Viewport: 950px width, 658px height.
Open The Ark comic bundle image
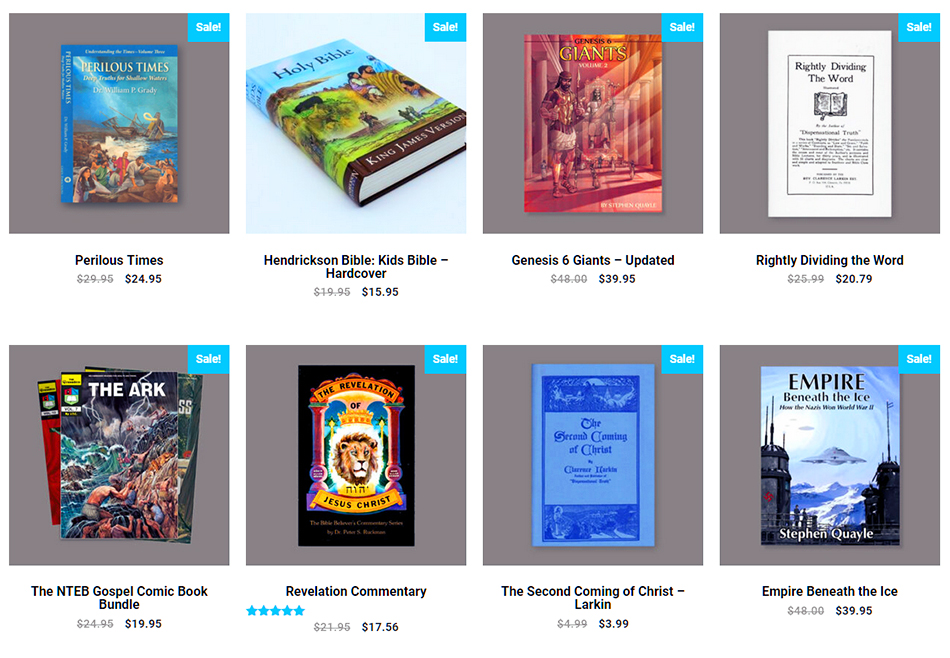(x=119, y=455)
